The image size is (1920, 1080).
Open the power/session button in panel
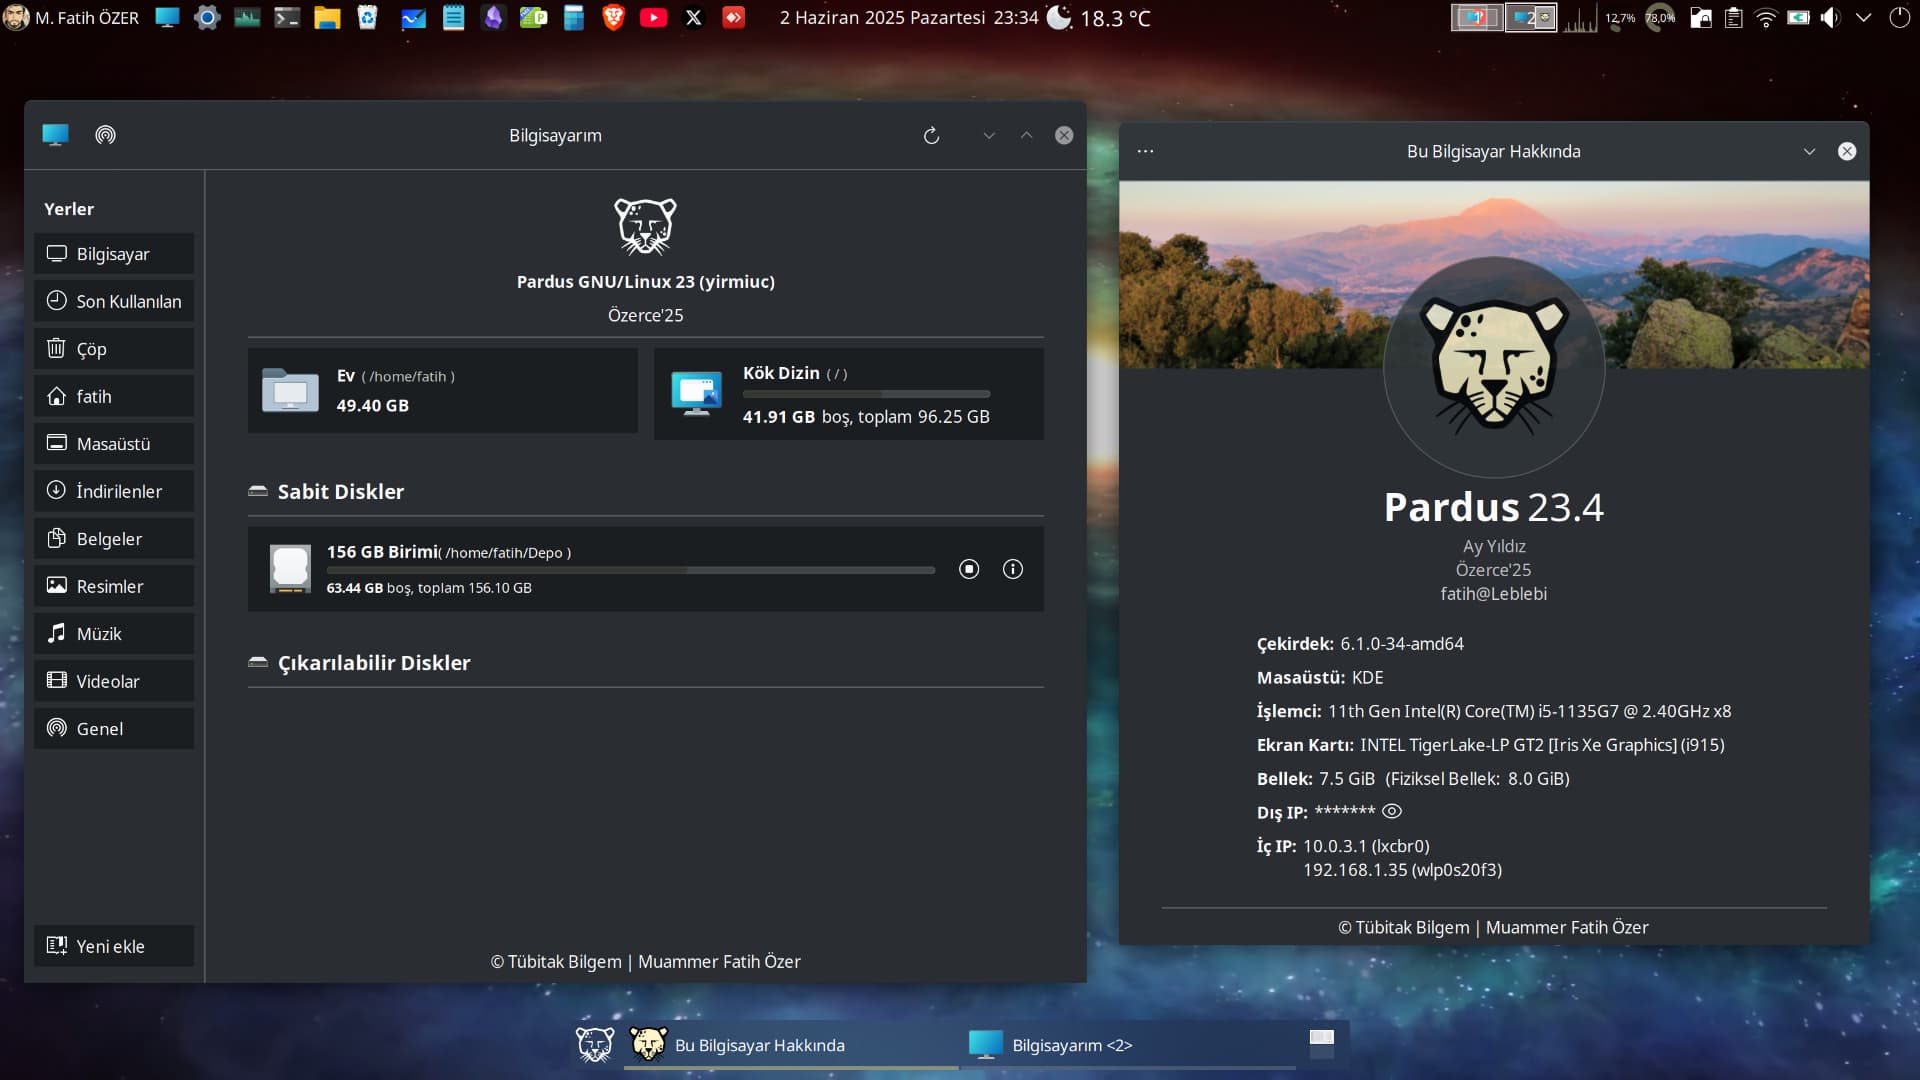(1899, 18)
